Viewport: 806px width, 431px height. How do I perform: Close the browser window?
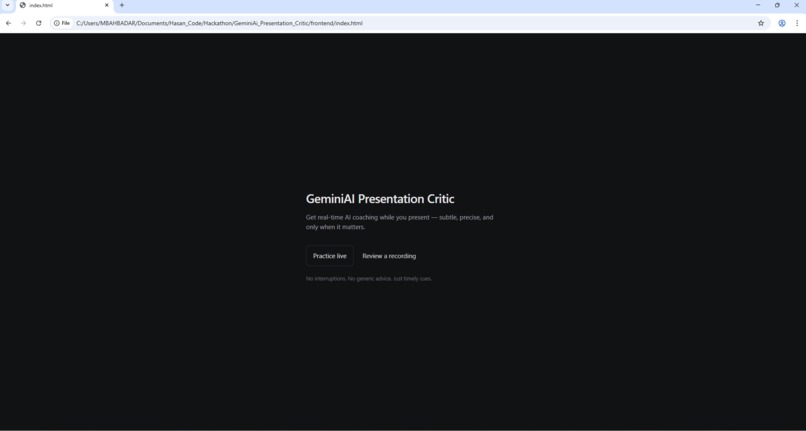coord(796,5)
